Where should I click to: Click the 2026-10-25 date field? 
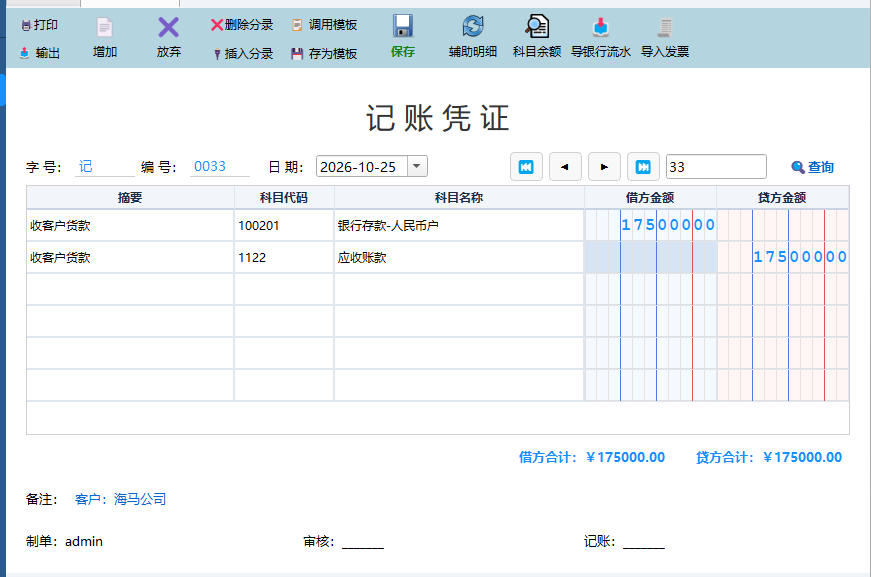pos(362,167)
